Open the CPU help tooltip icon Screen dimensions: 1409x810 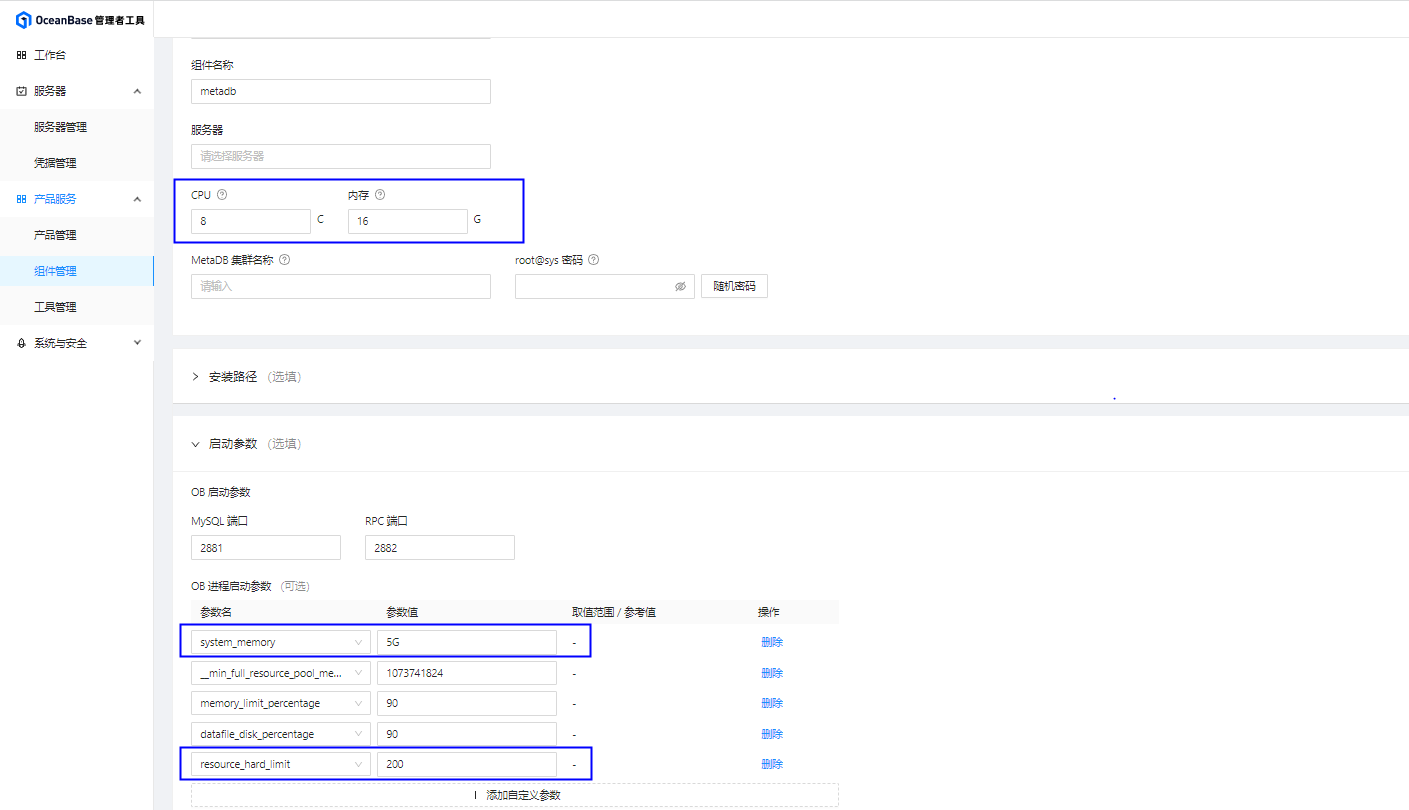pos(221,194)
